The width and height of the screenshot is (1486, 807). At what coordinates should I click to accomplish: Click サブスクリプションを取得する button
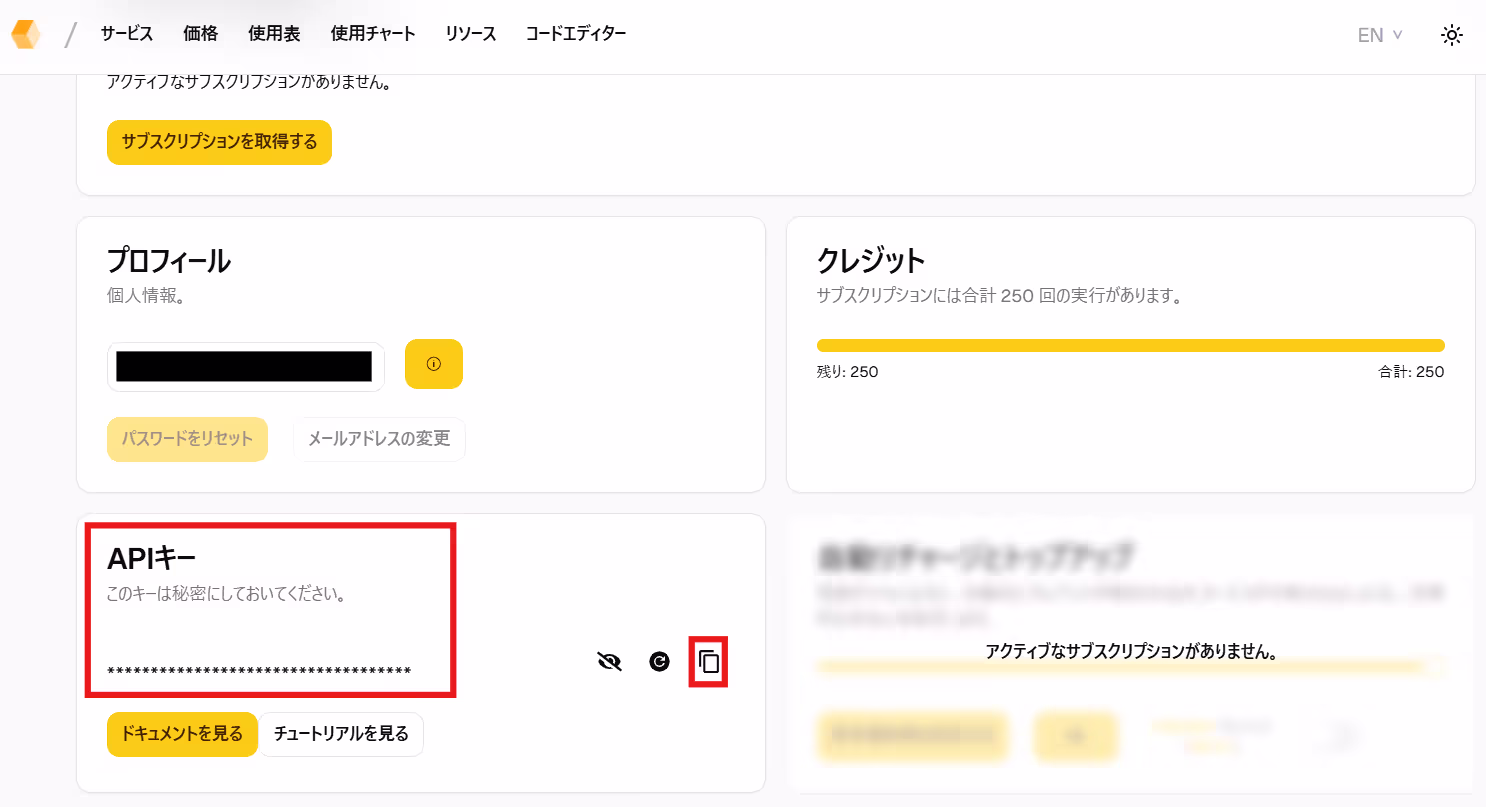pos(219,142)
